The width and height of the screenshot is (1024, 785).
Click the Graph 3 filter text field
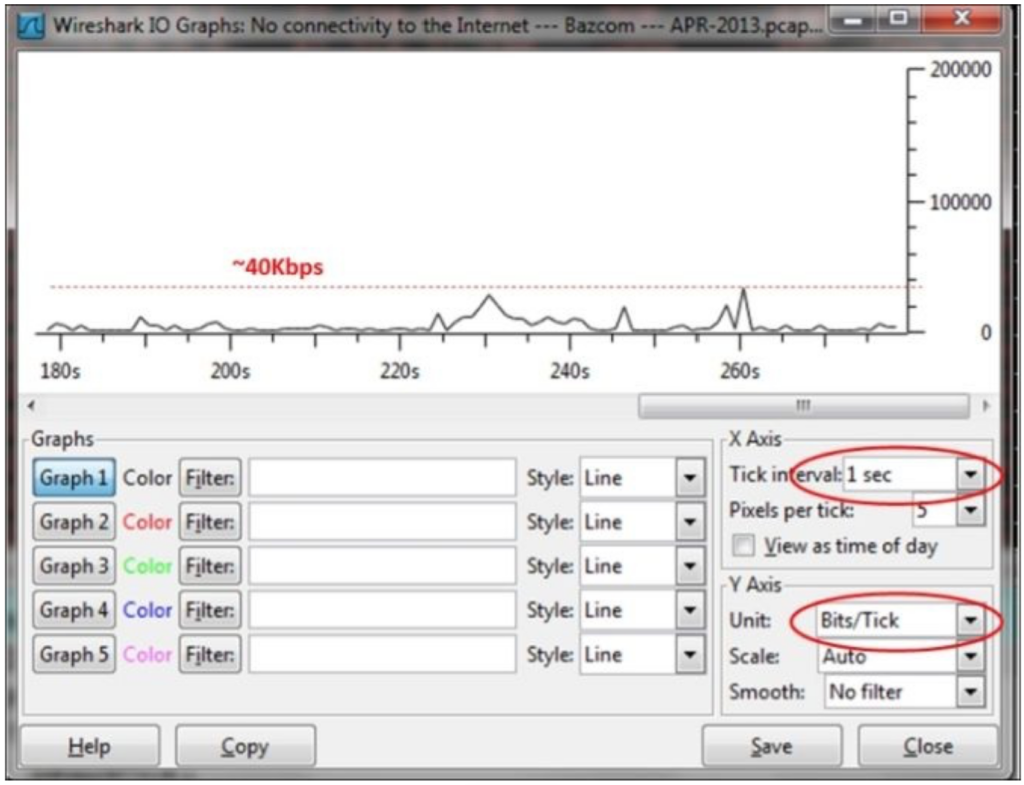383,566
